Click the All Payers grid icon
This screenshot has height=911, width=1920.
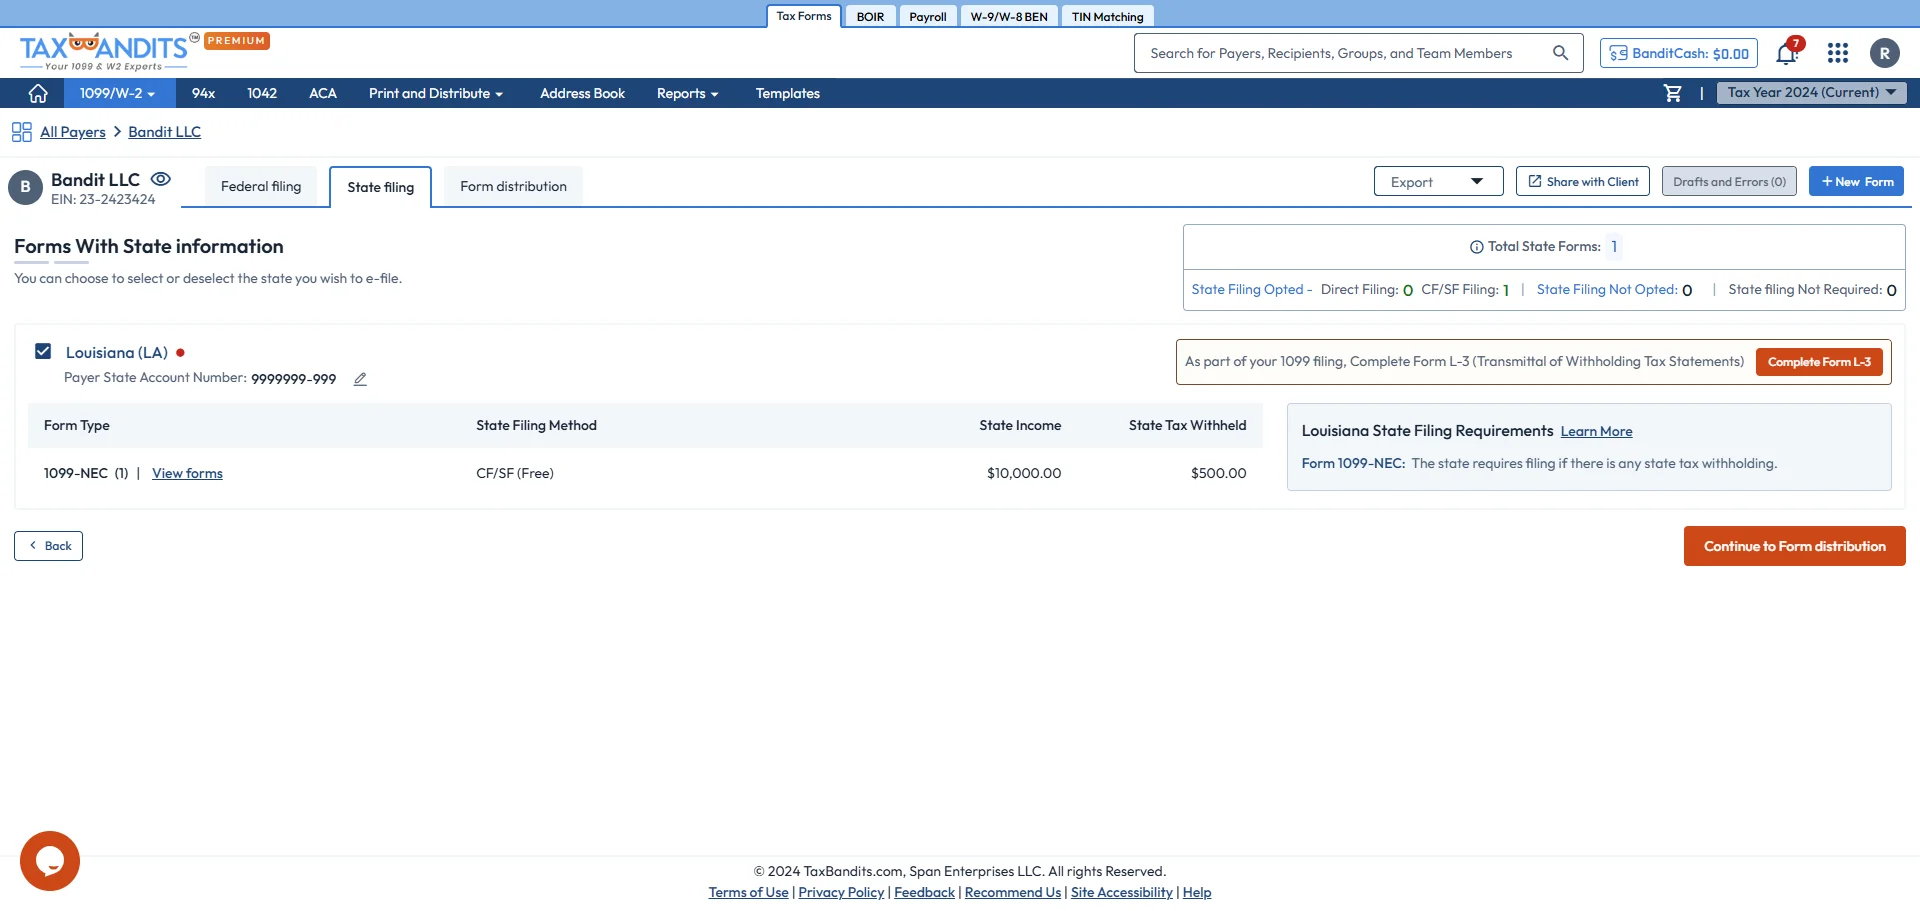pyautogui.click(x=21, y=132)
